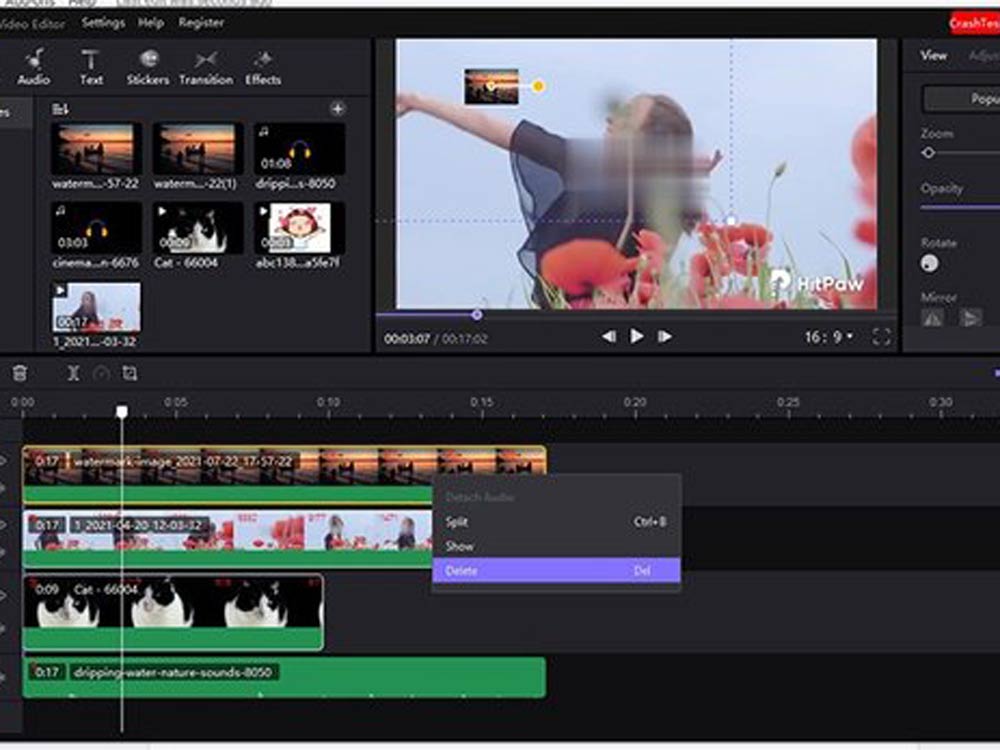Toggle visibility of the Cat - 66004 track
The image size is (1000, 750).
coord(4,596)
